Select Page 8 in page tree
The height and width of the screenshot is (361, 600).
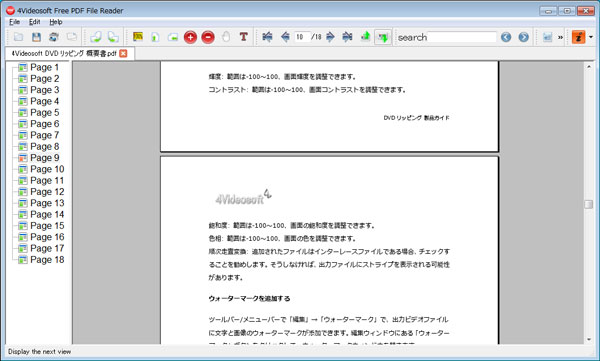(44, 147)
